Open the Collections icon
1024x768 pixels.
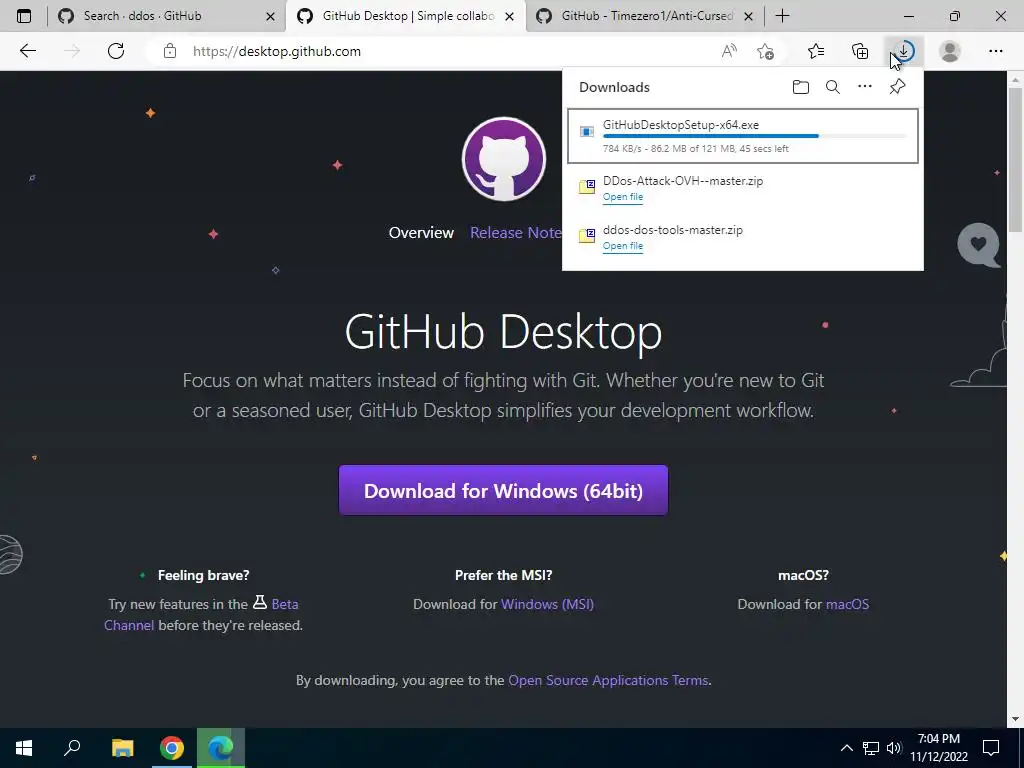coord(860,51)
